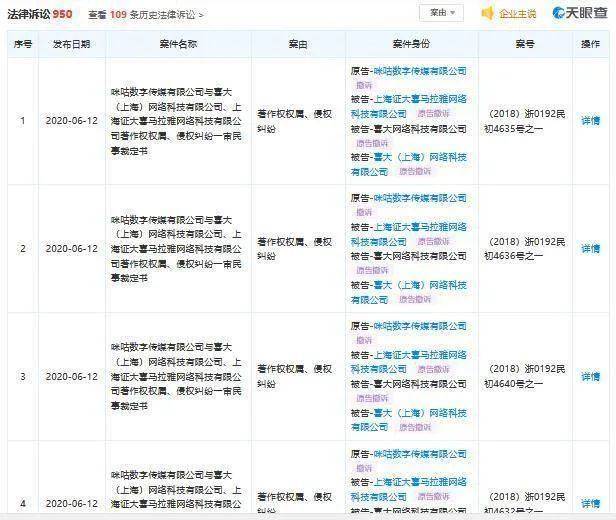The width and height of the screenshot is (616, 520).
Task: Click date 2020-06-12 in row 1
Action: tap(72, 121)
